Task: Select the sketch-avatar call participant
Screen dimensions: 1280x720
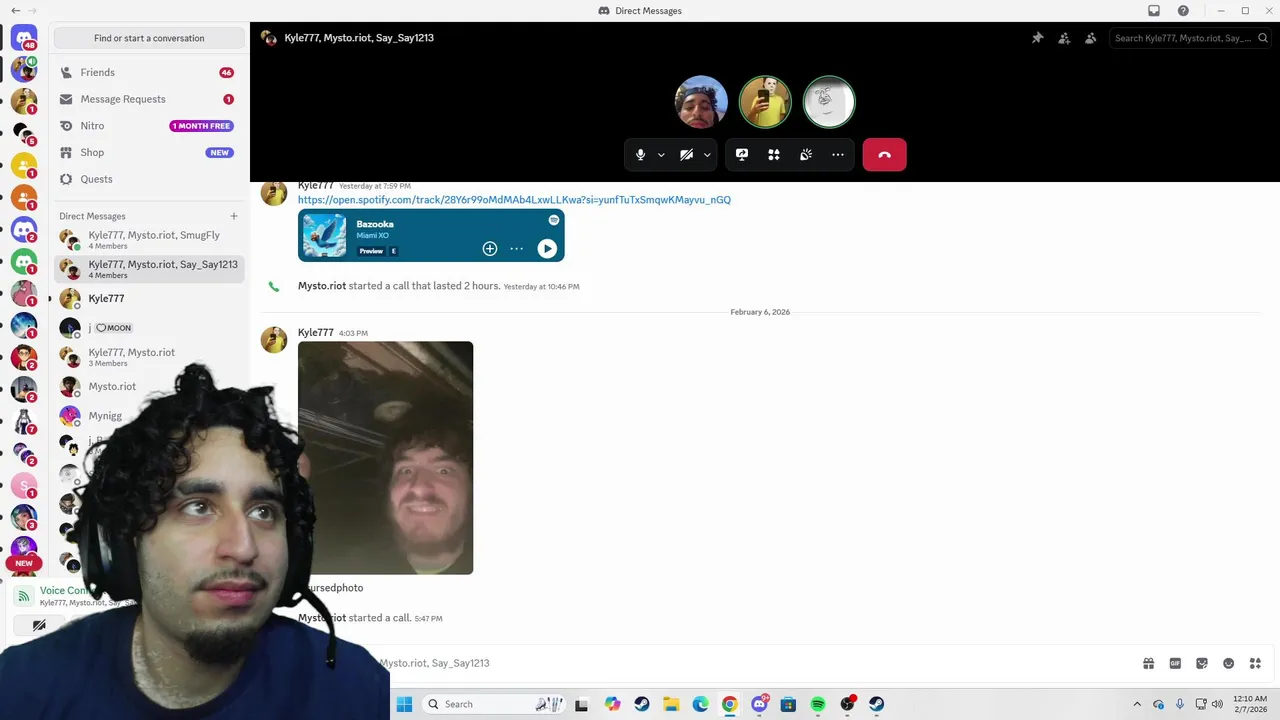Action: point(829,102)
